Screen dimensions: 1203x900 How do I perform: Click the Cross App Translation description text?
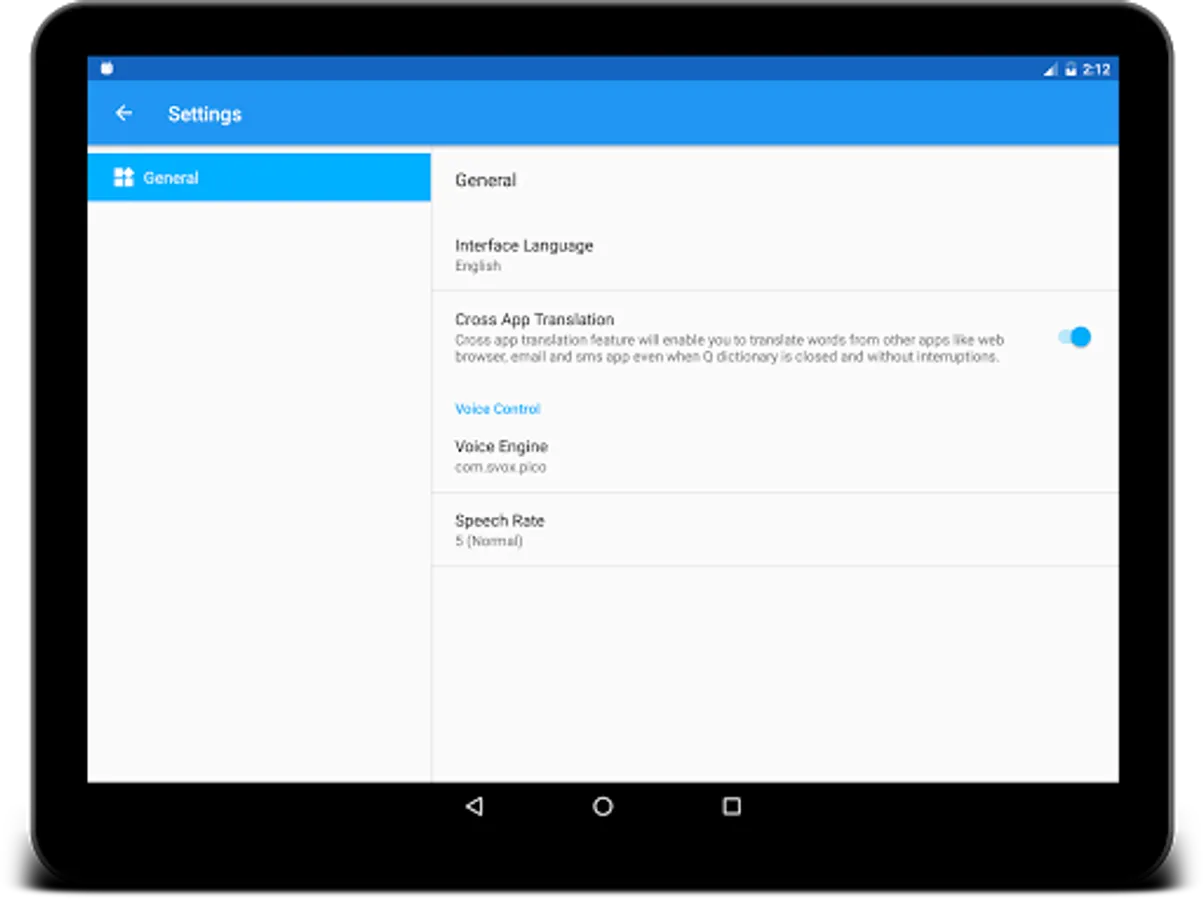[729, 349]
